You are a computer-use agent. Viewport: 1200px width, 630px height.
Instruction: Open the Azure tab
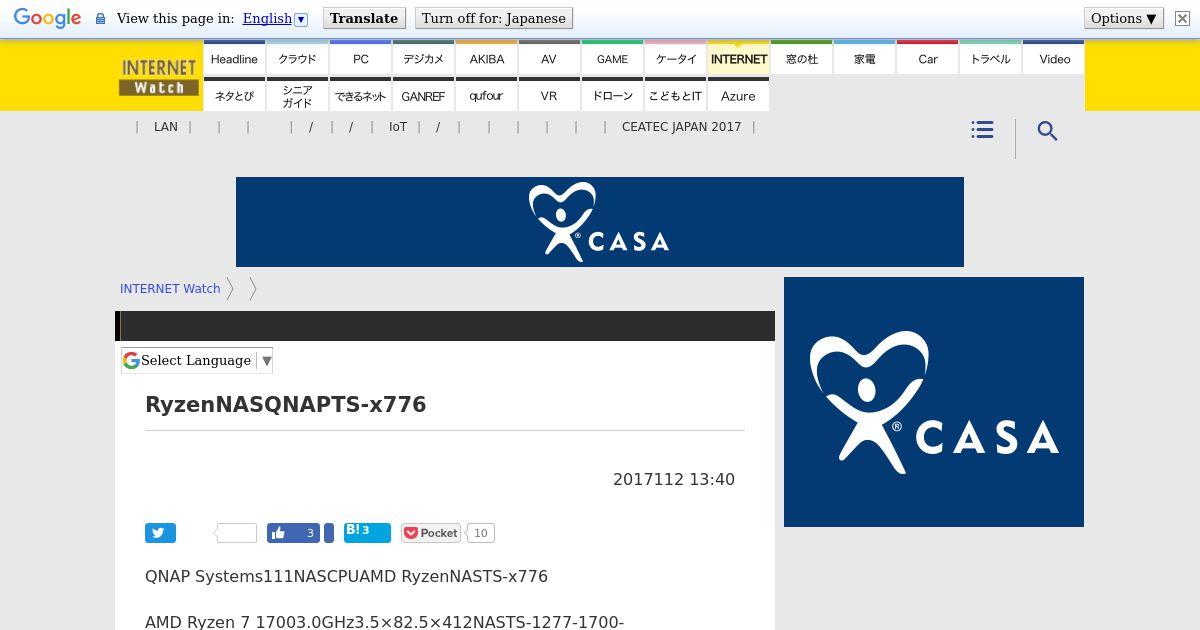click(x=739, y=96)
